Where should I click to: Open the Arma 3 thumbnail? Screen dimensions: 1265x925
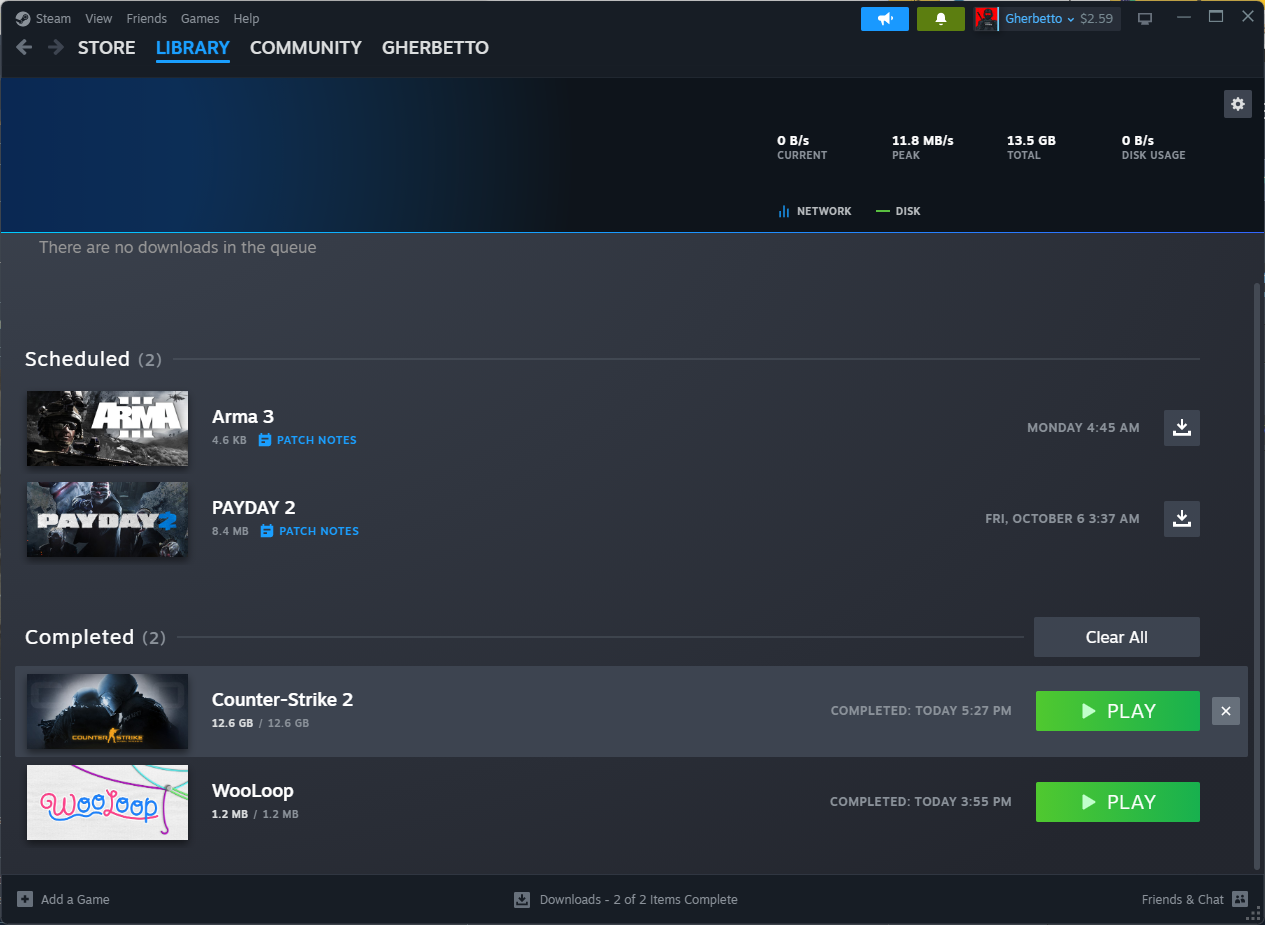(107, 428)
